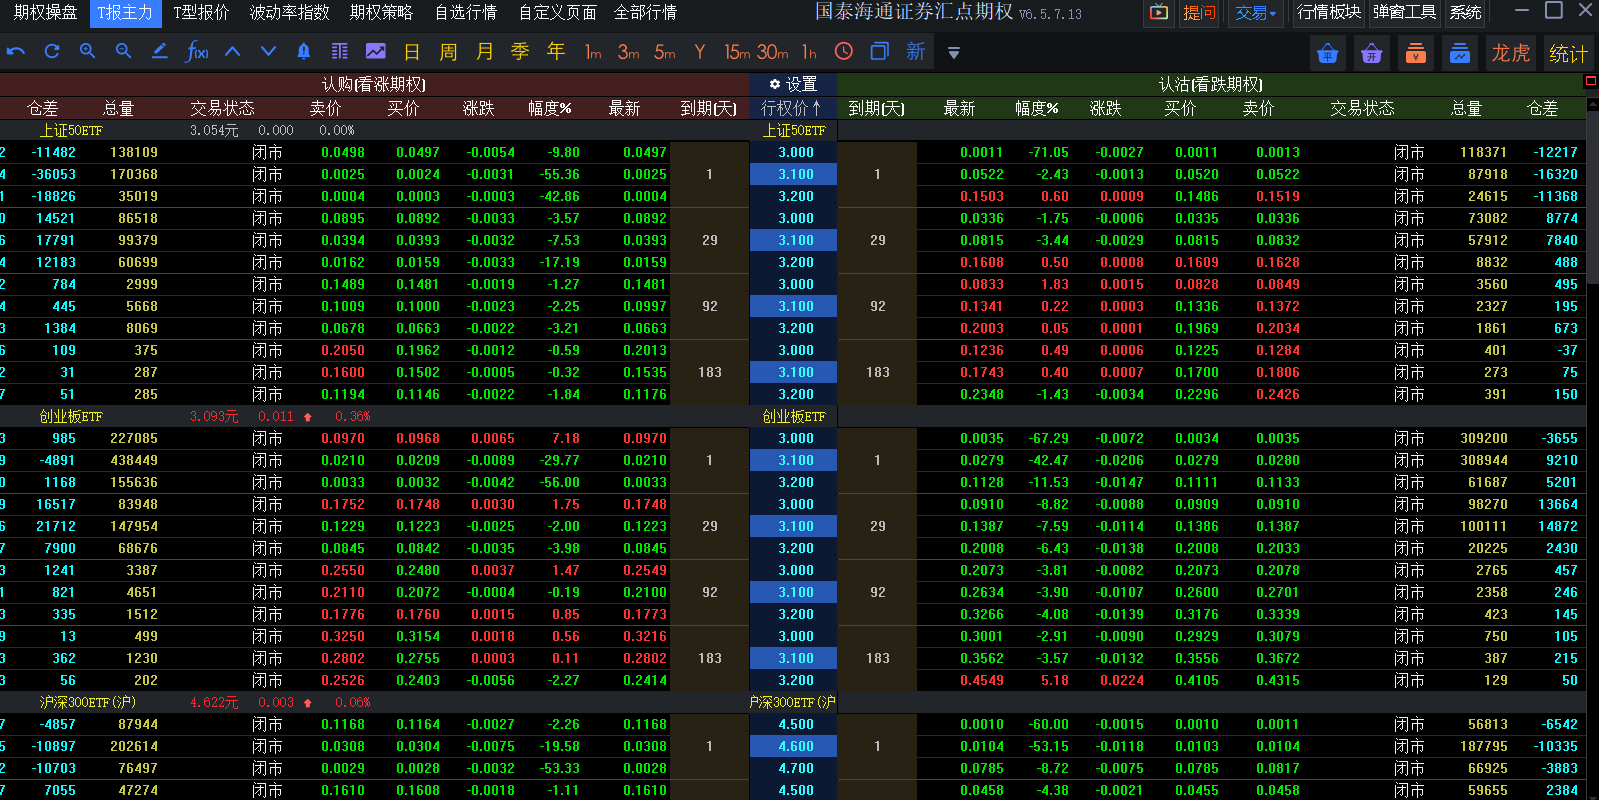Click the Y icon in the toolbar
Image resolution: width=1599 pixels, height=800 pixels.
(x=700, y=52)
